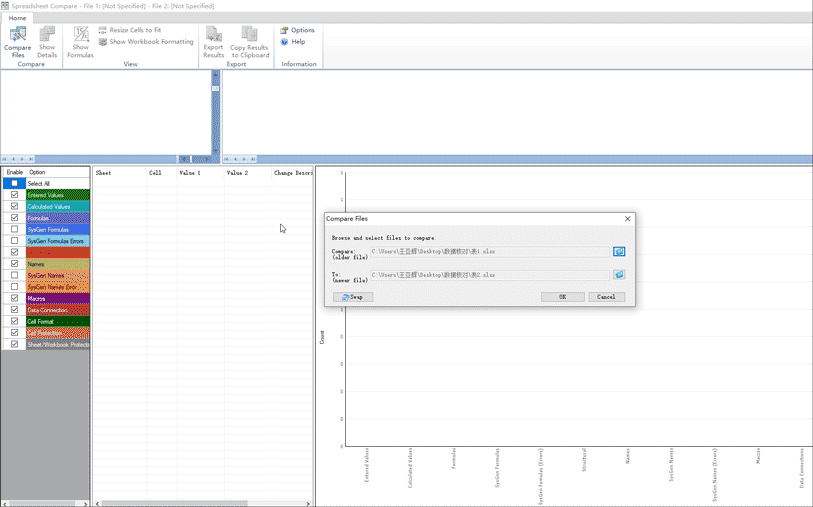Select the Home ribbon tab

tap(18, 18)
